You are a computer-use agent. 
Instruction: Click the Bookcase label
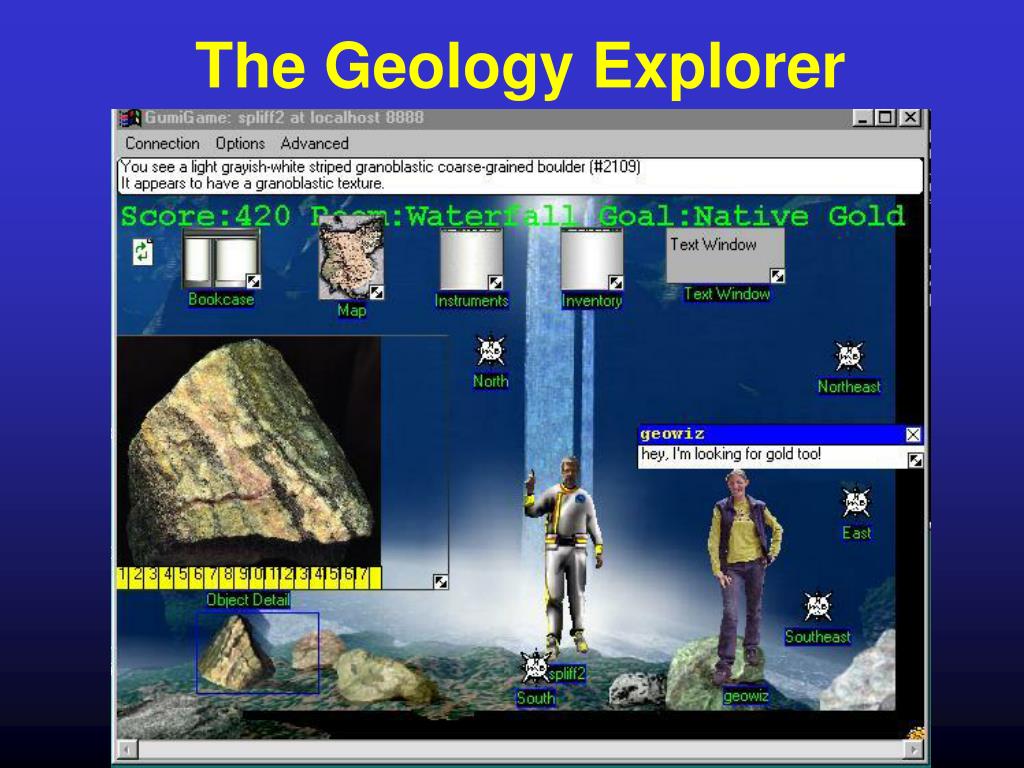click(x=221, y=299)
